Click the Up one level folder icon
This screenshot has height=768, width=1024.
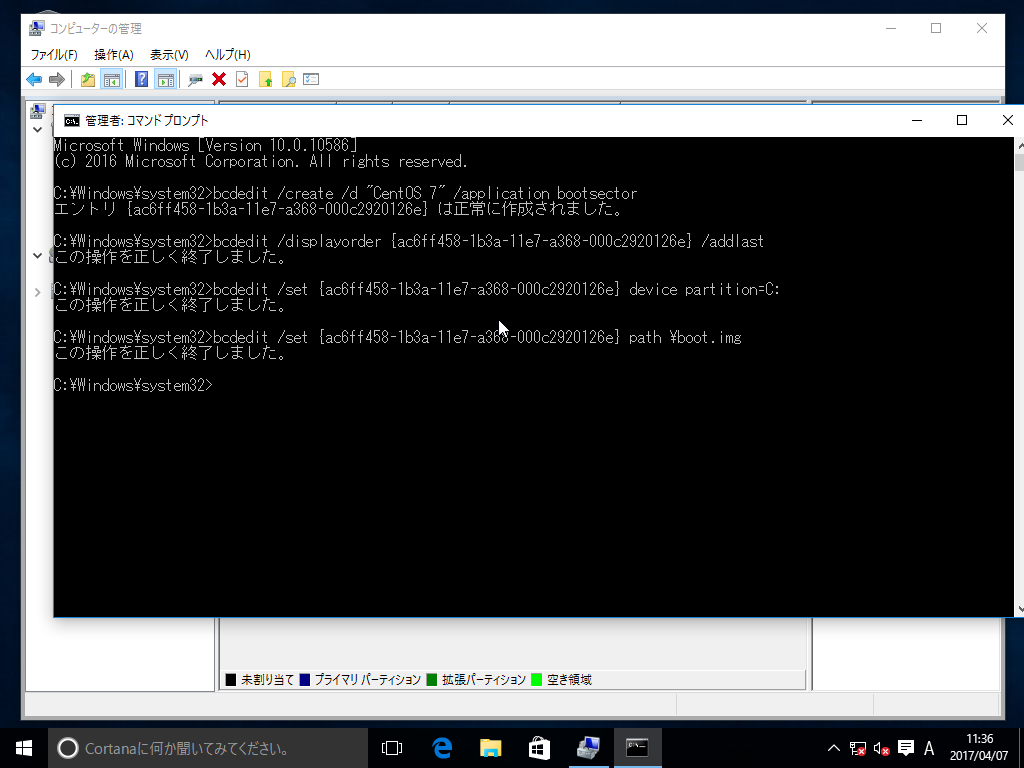click(88, 80)
